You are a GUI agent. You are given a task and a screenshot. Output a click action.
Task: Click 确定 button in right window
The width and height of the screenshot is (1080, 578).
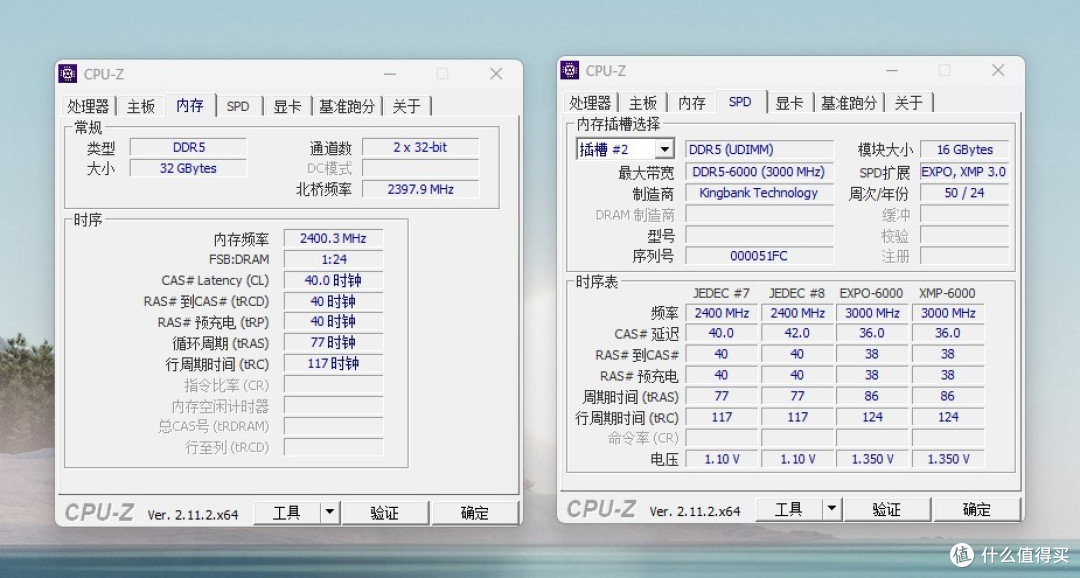tap(976, 509)
